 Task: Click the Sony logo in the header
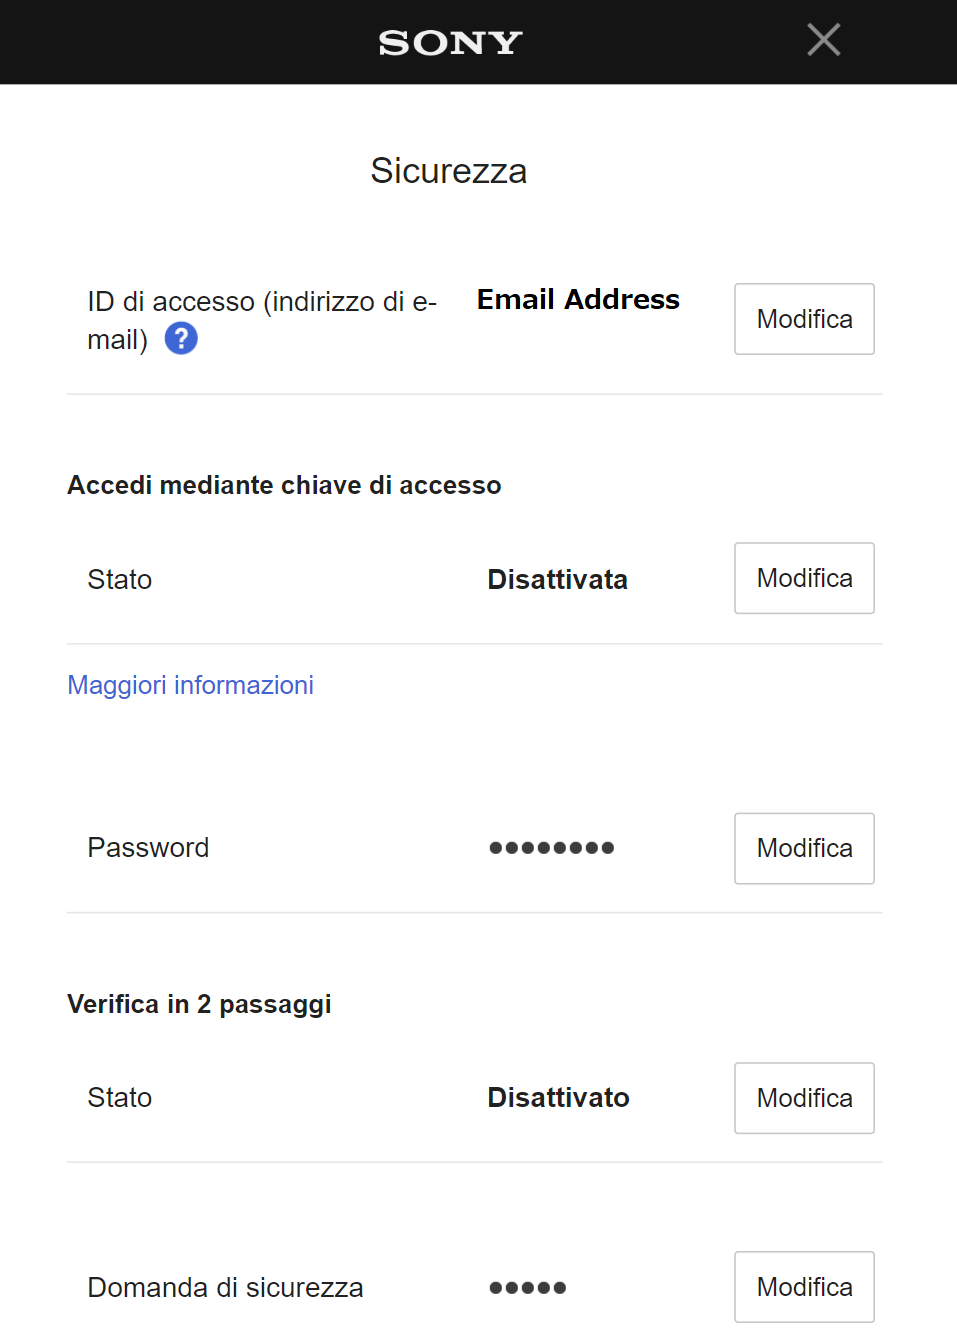click(x=450, y=42)
